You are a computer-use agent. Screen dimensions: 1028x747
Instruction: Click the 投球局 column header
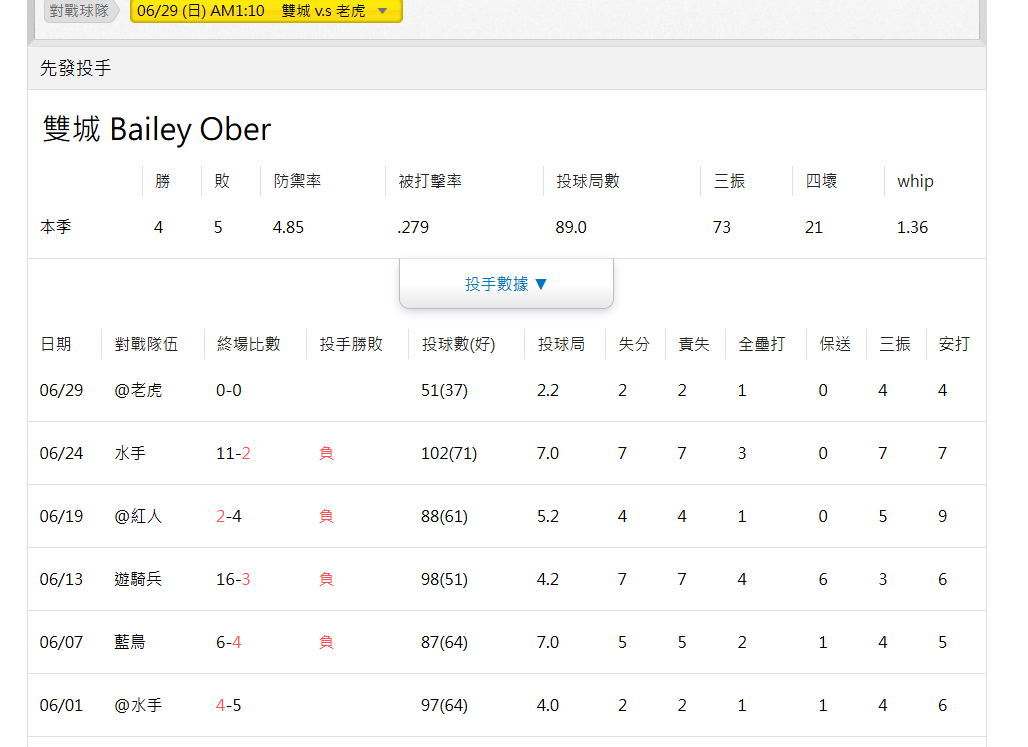[561, 344]
